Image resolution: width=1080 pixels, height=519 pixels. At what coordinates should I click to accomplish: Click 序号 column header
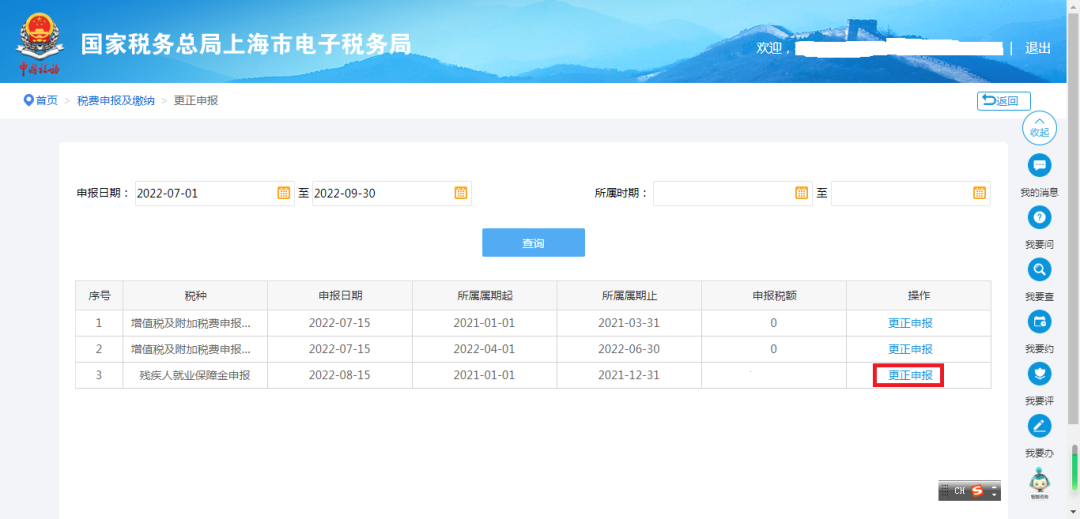(99, 295)
